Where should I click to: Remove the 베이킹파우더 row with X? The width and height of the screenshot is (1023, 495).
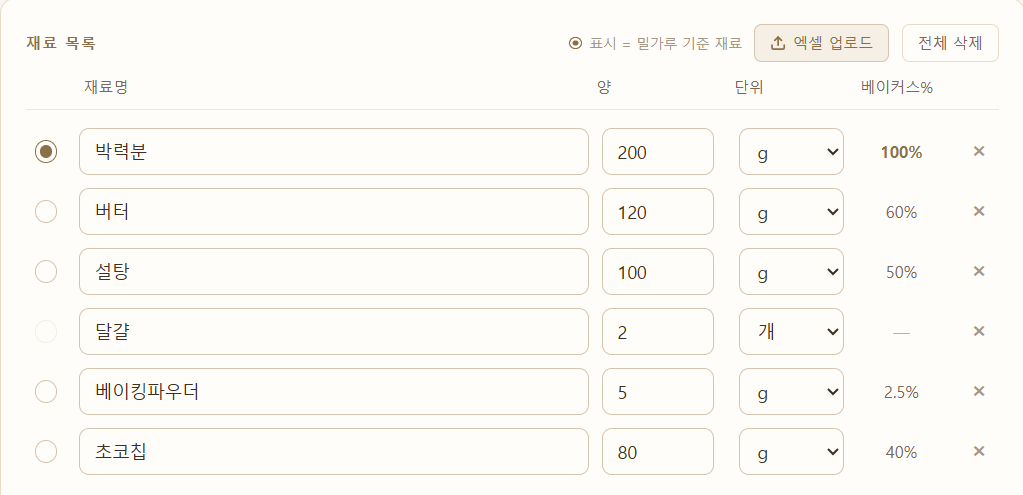(x=979, y=391)
